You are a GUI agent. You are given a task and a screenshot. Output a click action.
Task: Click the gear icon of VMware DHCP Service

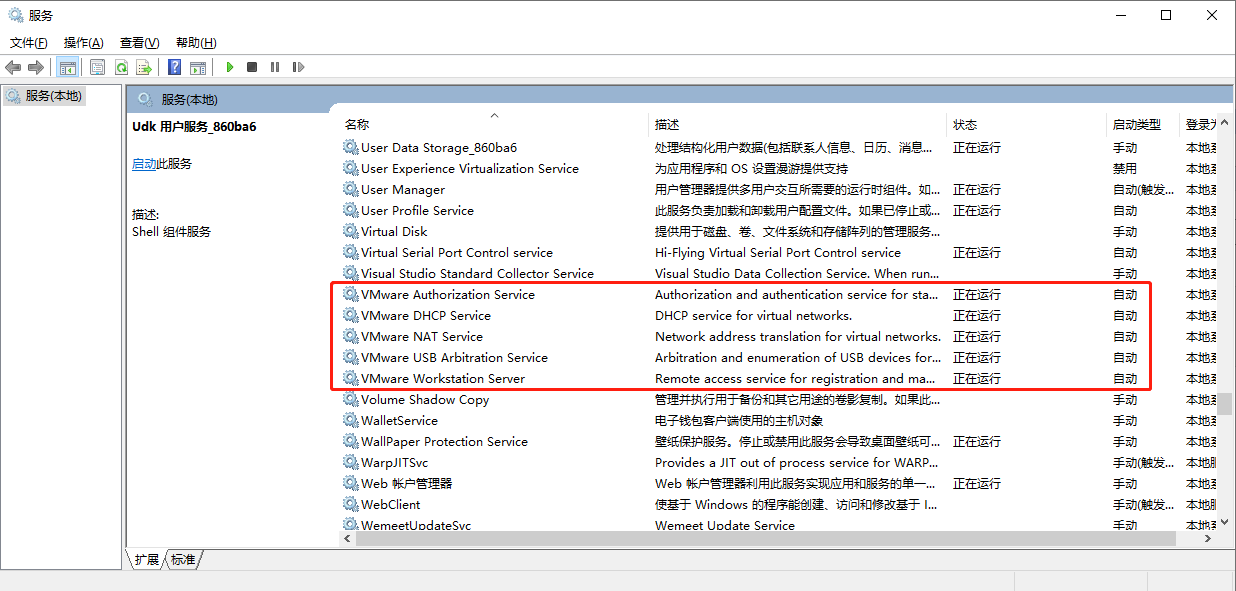click(350, 315)
